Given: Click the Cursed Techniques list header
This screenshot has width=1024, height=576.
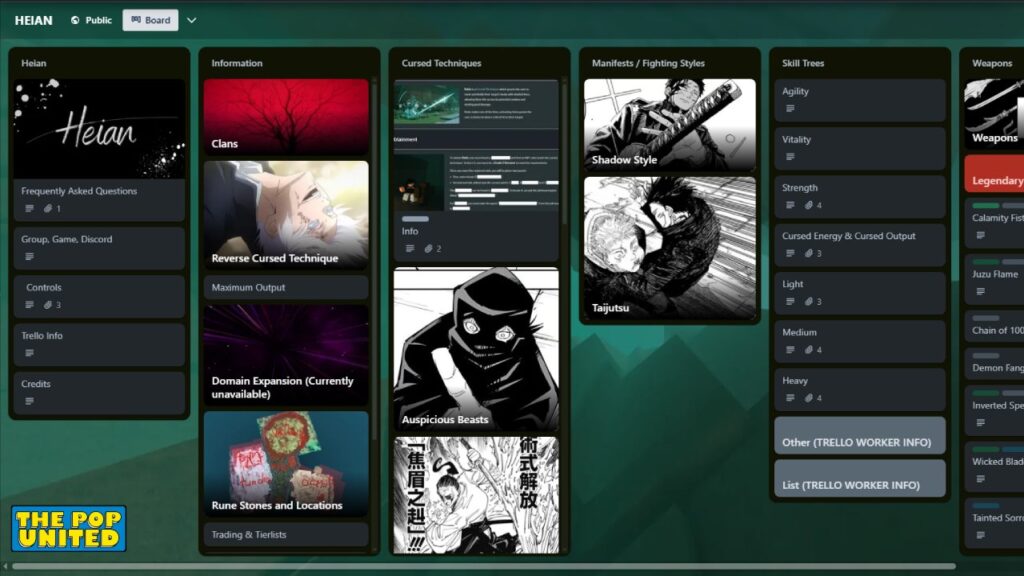Looking at the screenshot, I should pyautogui.click(x=441, y=63).
